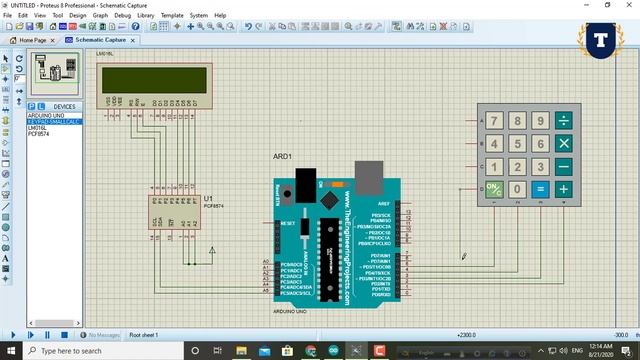
Task: Open the Edit menu
Action: click(23, 16)
